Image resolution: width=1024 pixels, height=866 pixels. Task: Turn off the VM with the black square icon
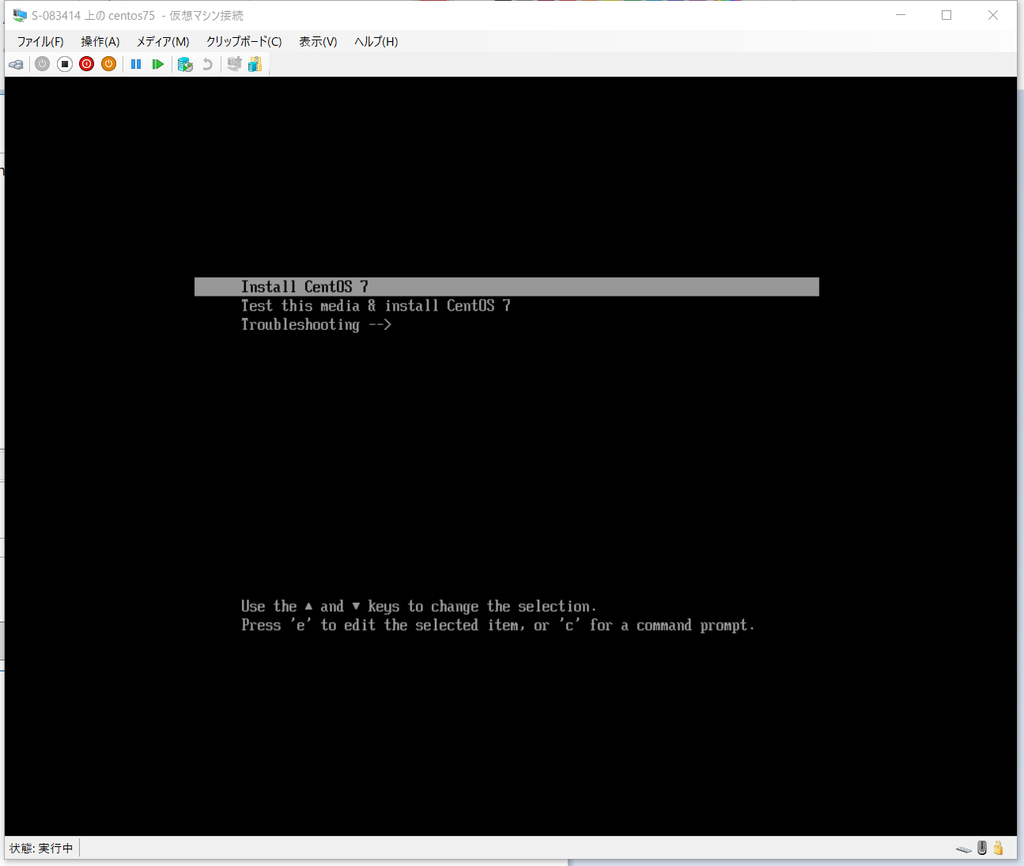[65, 64]
